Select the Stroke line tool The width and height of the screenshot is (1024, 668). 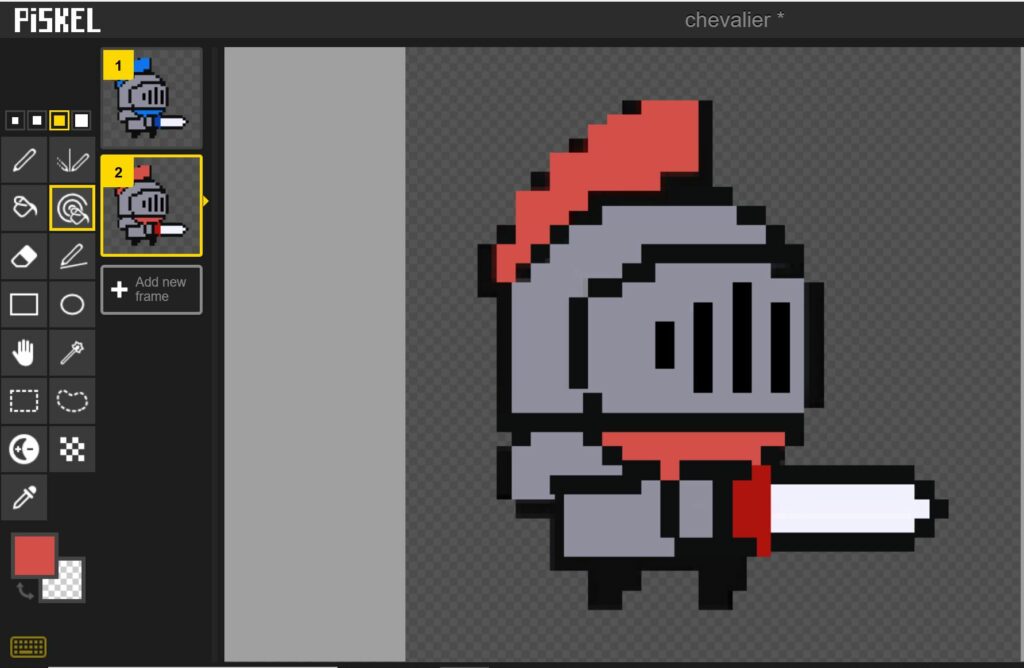click(72, 257)
